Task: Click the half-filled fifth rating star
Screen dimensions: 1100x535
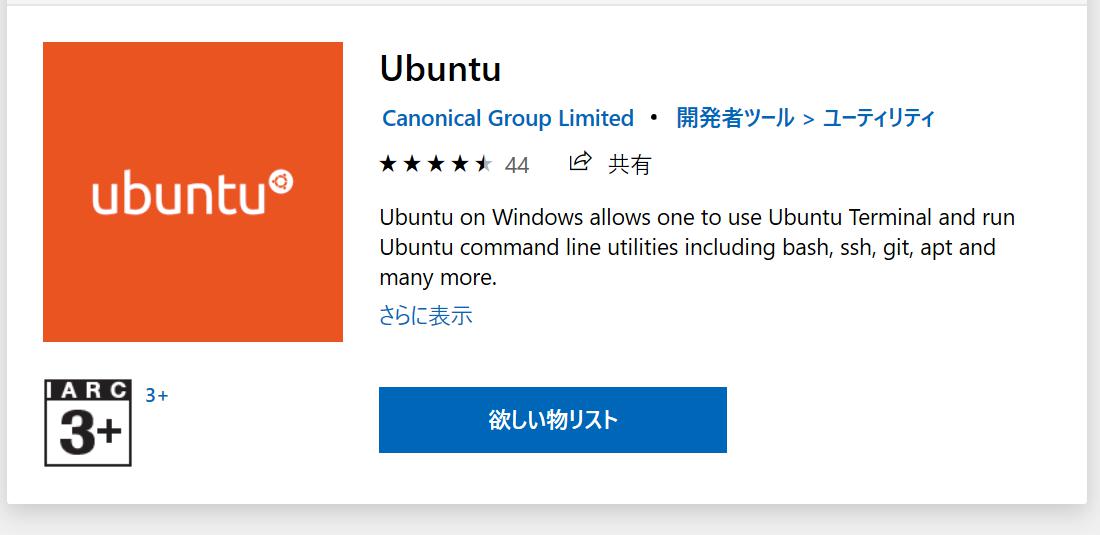Action: [484, 165]
